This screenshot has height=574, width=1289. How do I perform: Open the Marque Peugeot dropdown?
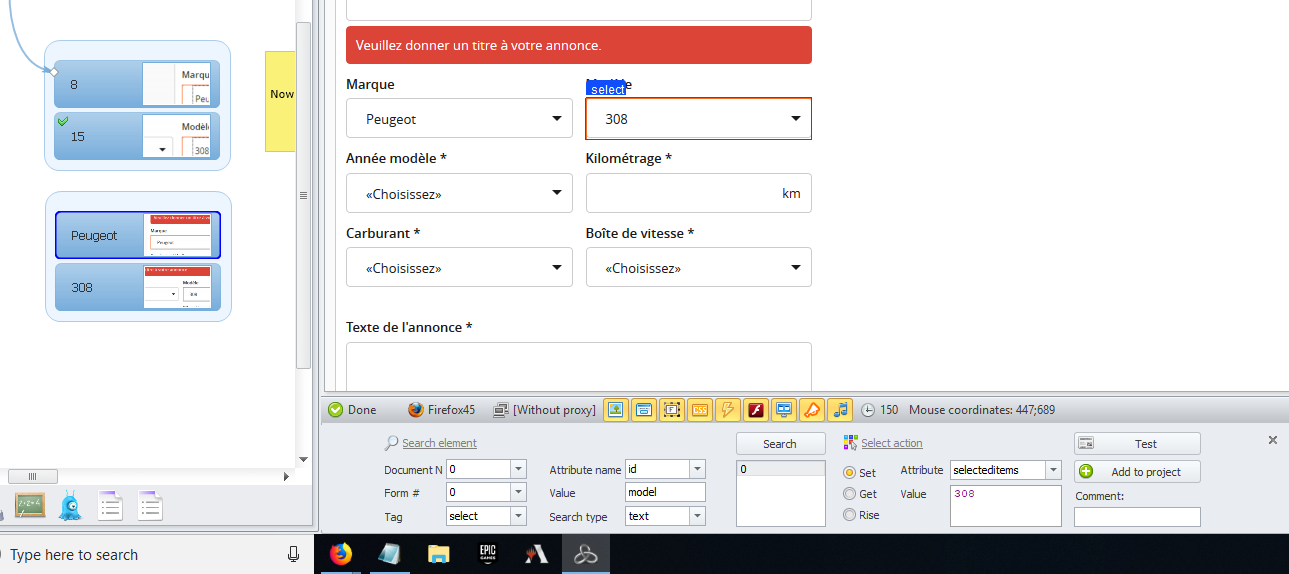coord(459,118)
